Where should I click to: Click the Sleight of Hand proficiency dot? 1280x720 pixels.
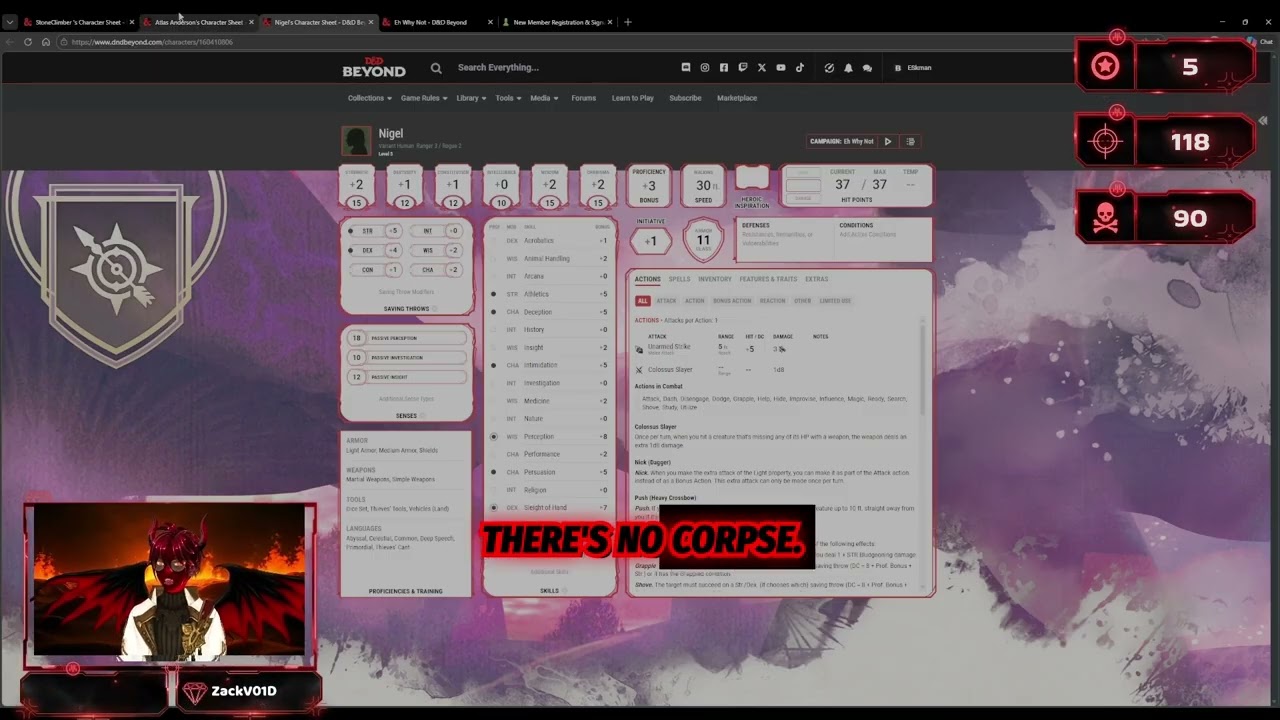[x=493, y=508]
